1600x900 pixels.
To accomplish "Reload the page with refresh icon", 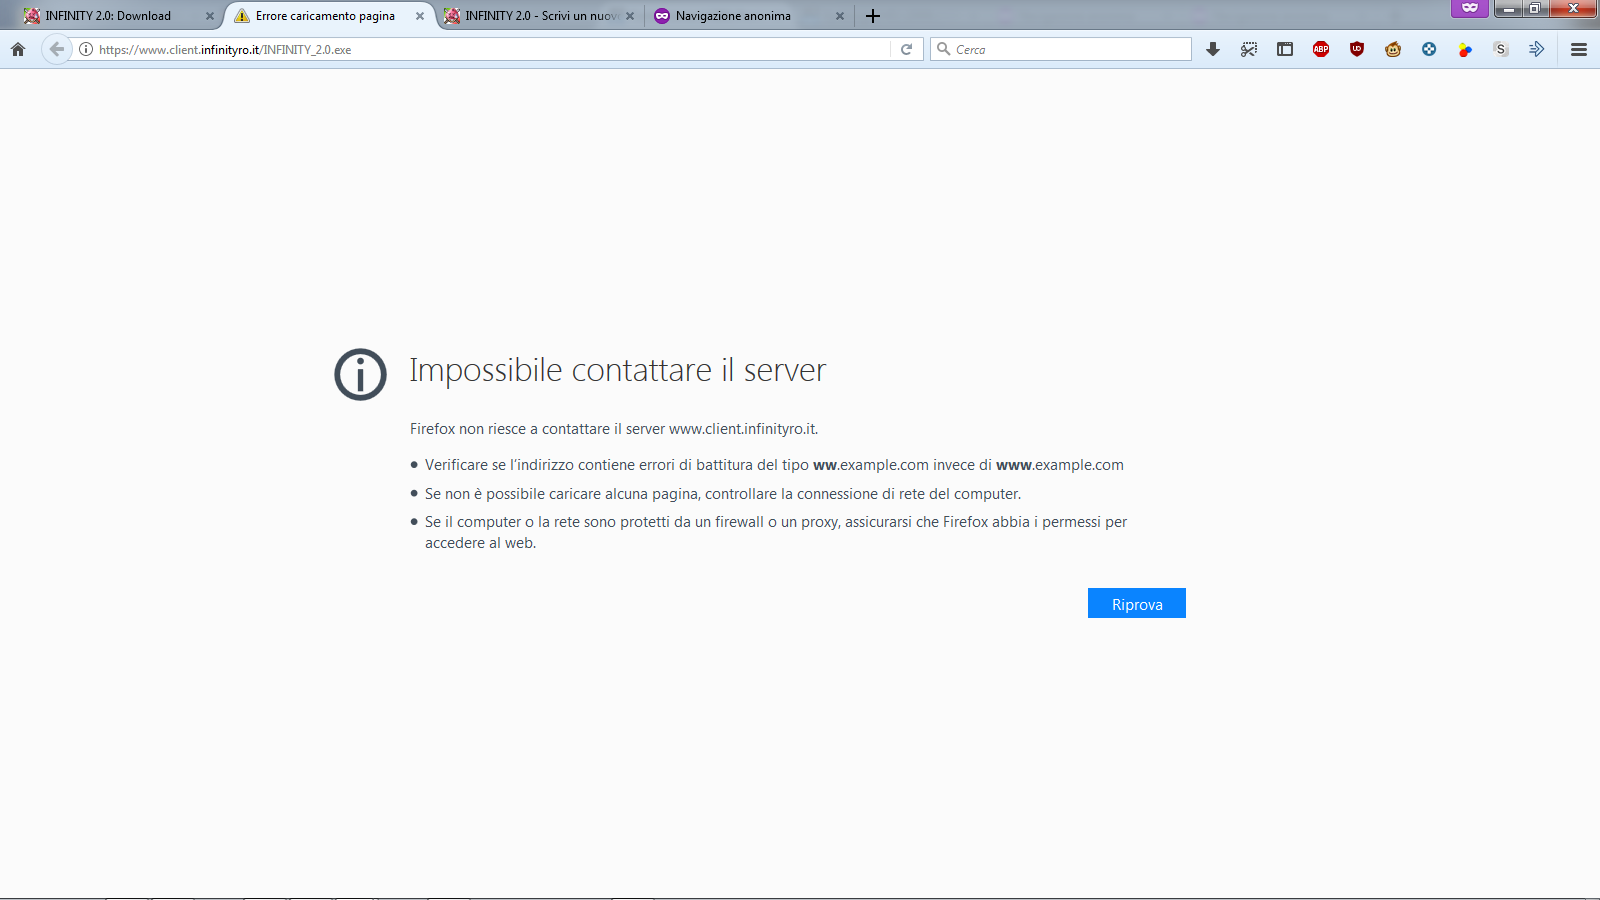I will coord(906,49).
